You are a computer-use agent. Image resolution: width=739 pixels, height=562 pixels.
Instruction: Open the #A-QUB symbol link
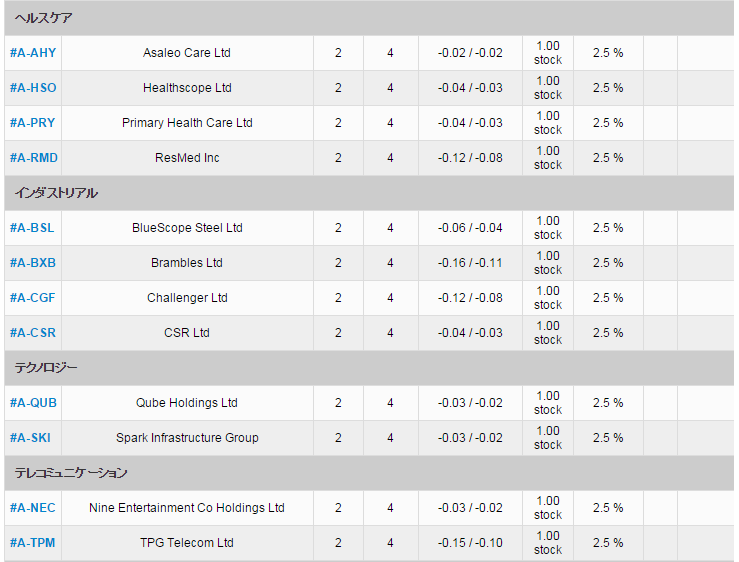click(x=33, y=403)
